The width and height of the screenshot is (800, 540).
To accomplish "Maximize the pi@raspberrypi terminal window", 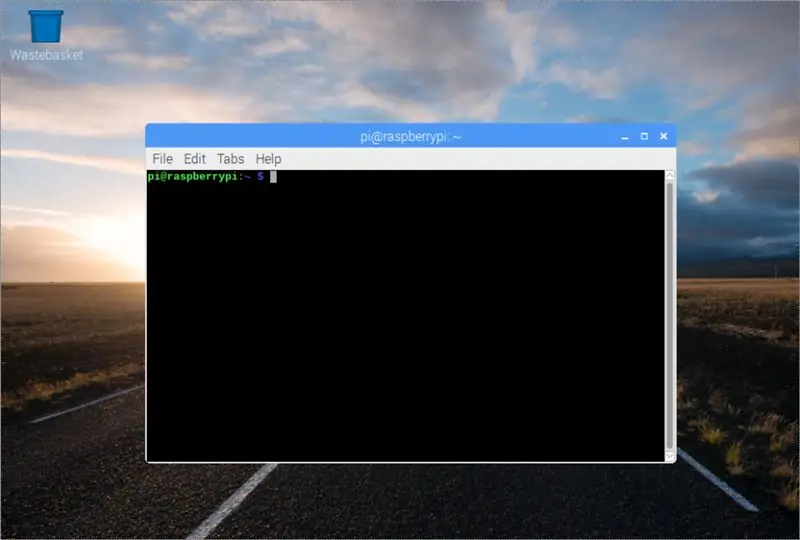I will coord(644,136).
